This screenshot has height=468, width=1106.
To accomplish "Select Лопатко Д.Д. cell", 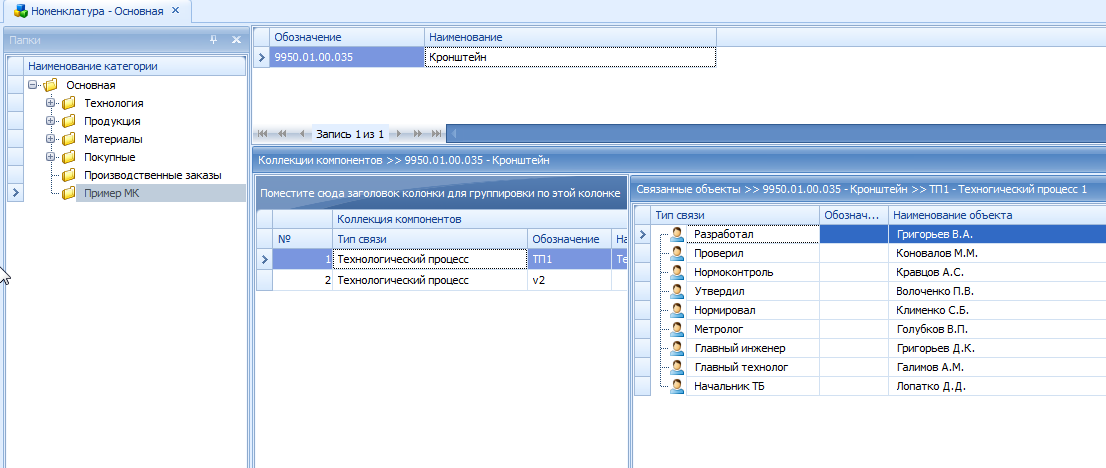I will coord(997,386).
